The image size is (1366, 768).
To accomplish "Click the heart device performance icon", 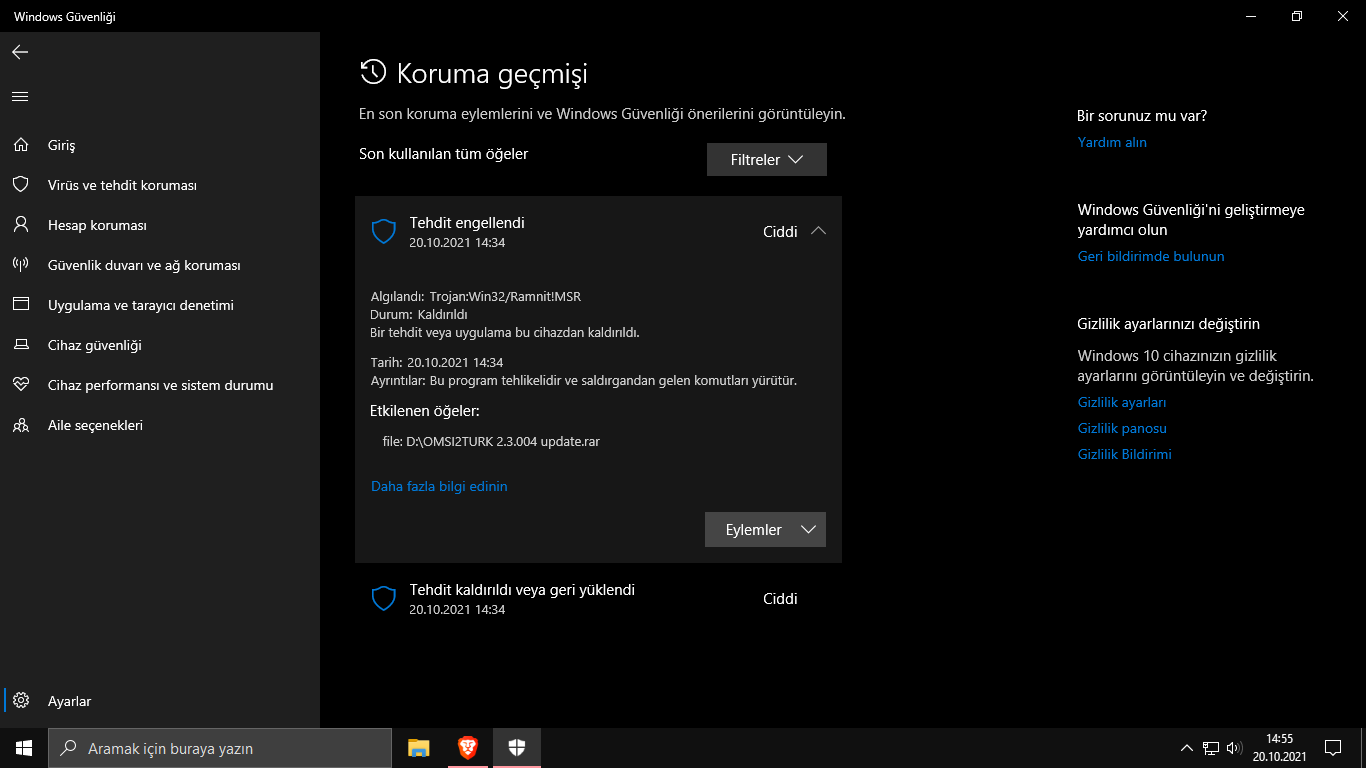I will coord(20,385).
